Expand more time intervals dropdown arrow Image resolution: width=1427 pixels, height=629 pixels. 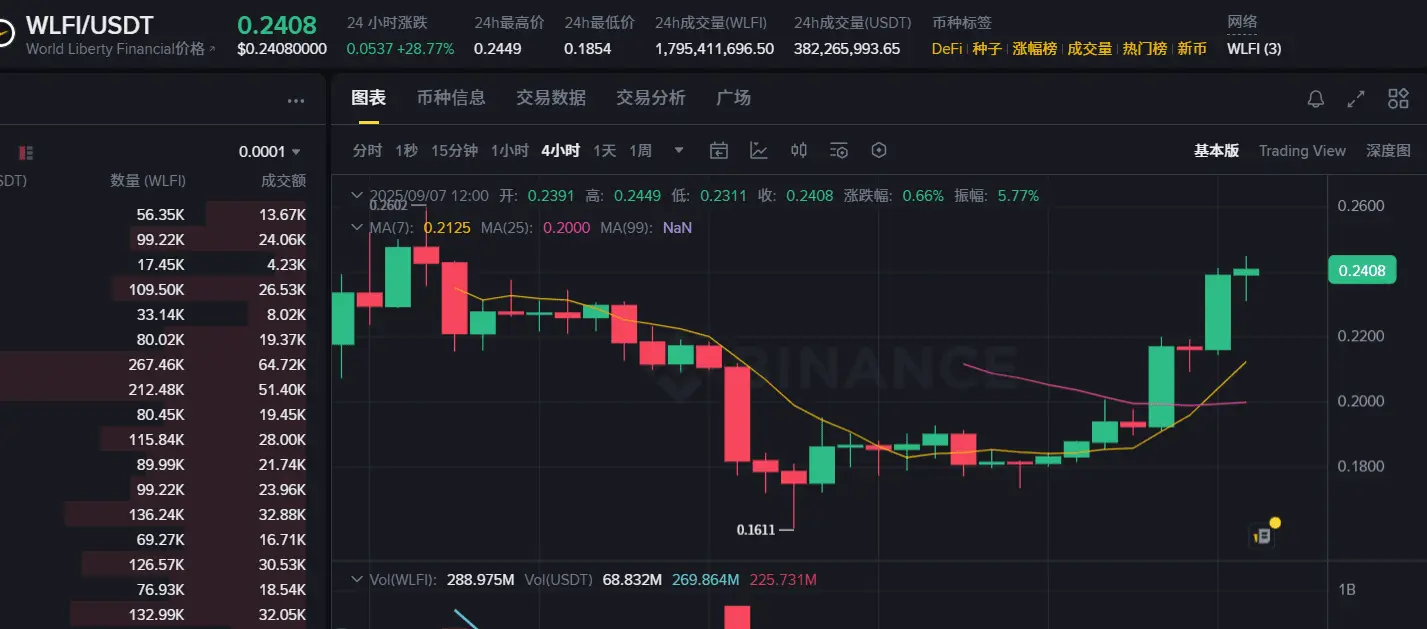680,151
